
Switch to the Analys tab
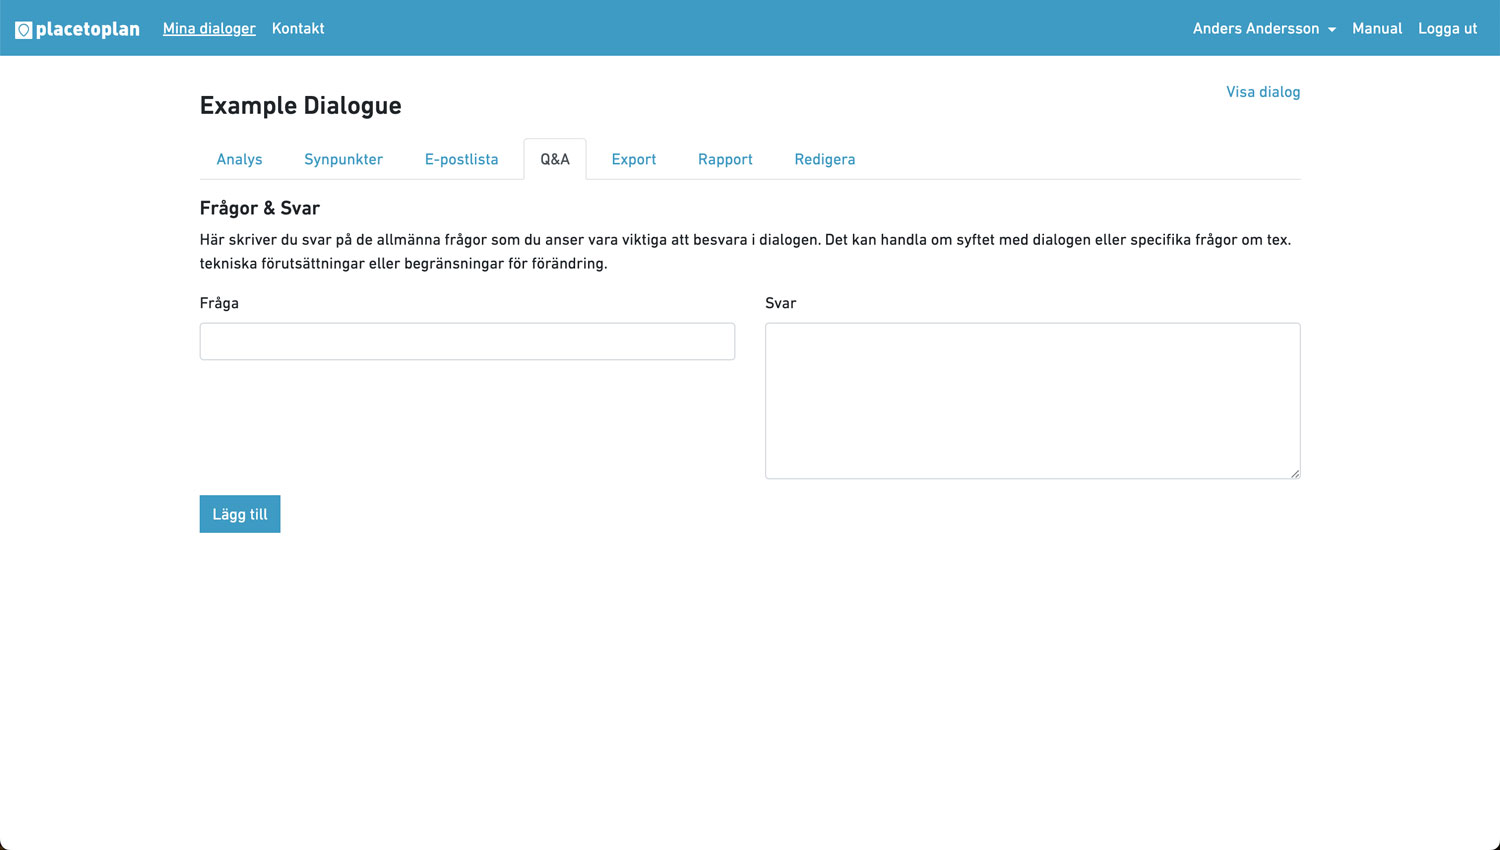pyautogui.click(x=239, y=160)
